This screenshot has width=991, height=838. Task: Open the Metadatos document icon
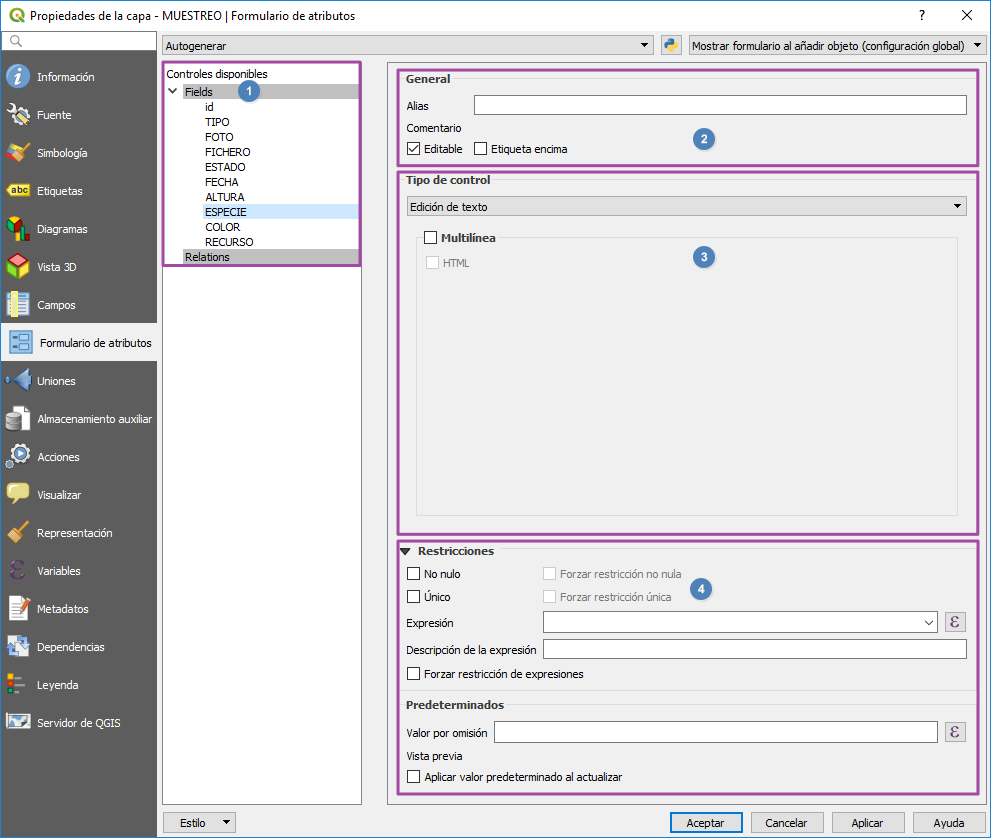[x=18, y=608]
